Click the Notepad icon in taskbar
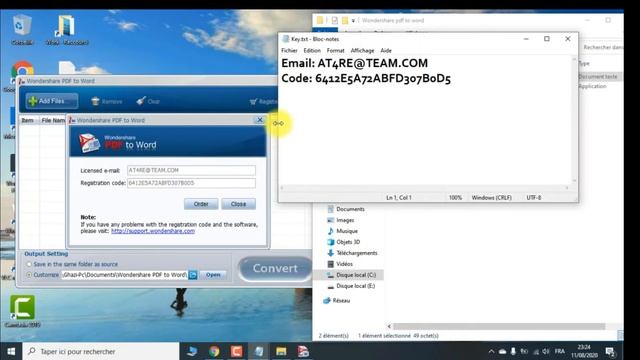Screen dimensions: 640x360 [x=259, y=351]
